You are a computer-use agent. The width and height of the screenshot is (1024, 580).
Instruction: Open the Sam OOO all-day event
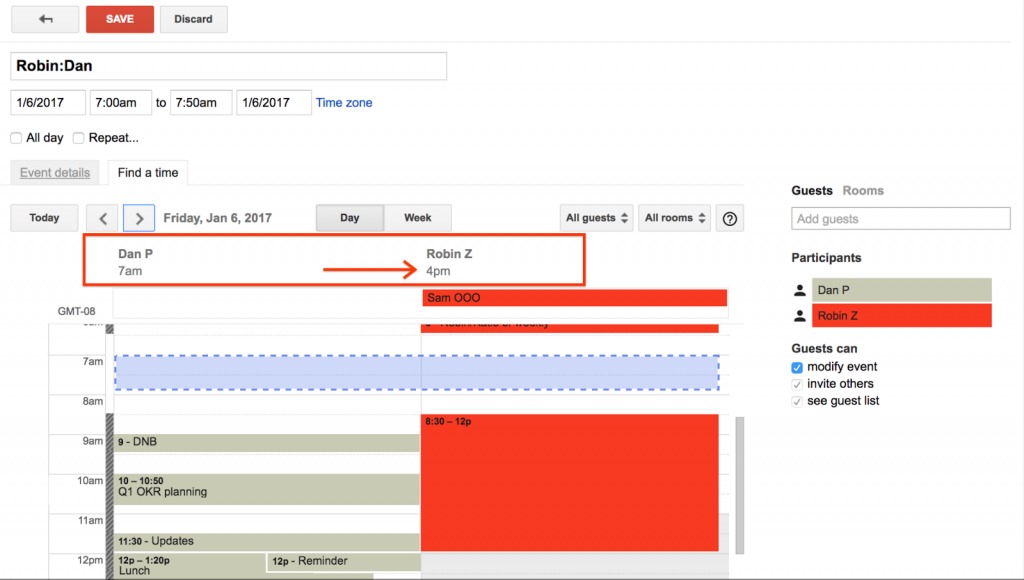[x=575, y=298]
